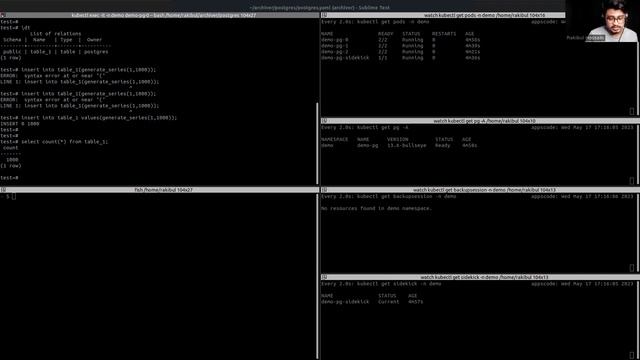This screenshot has width=640, height=360.
Task: Click 'Every 2.0s: kubectl get backupsession -n demo' header
Action: [388, 196]
